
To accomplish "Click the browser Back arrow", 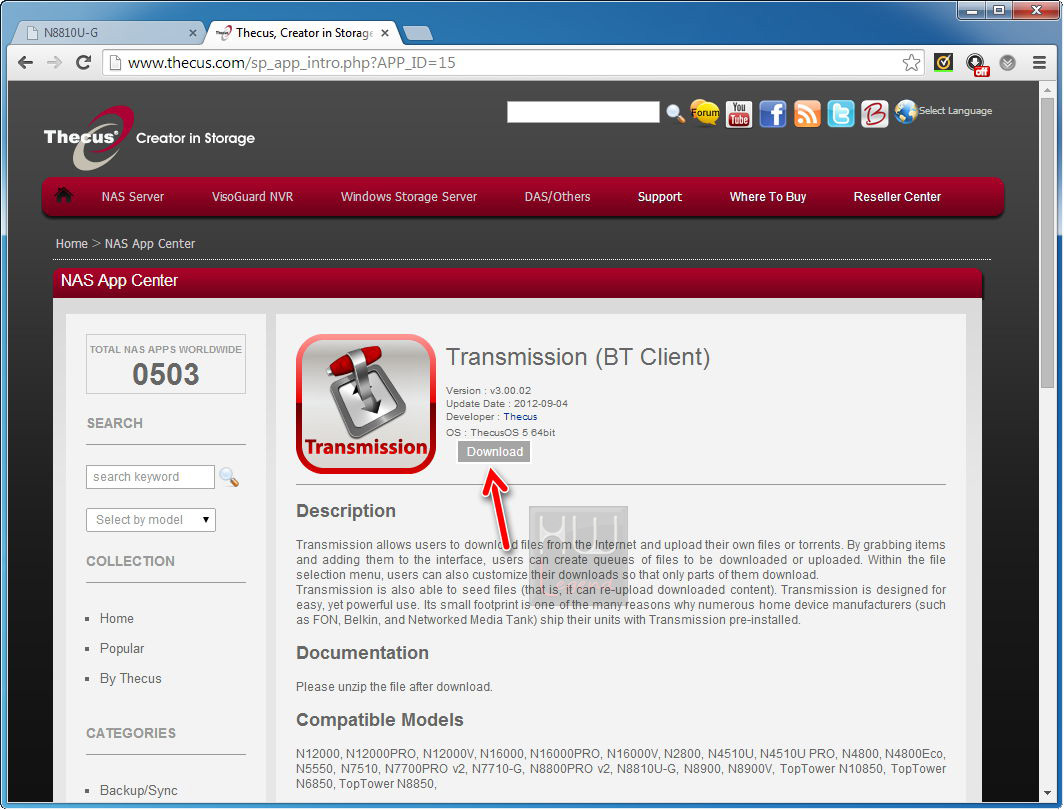I will [x=26, y=63].
